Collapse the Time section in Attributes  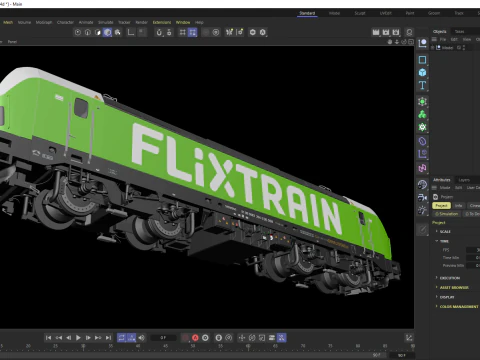pyautogui.click(x=444, y=241)
